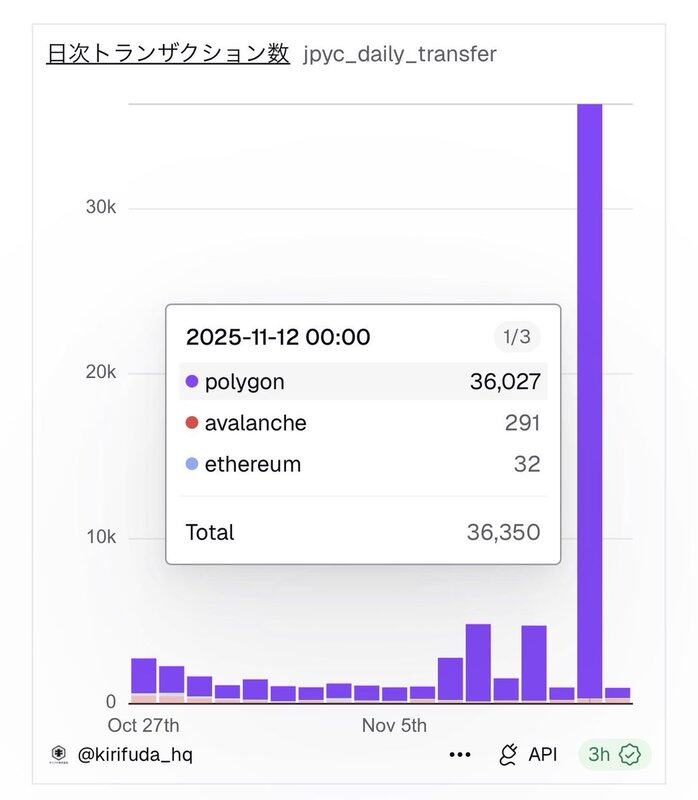Viewport: 698px width, 800px height.
Task: Click the Nov 5th axis label
Action: 394,725
